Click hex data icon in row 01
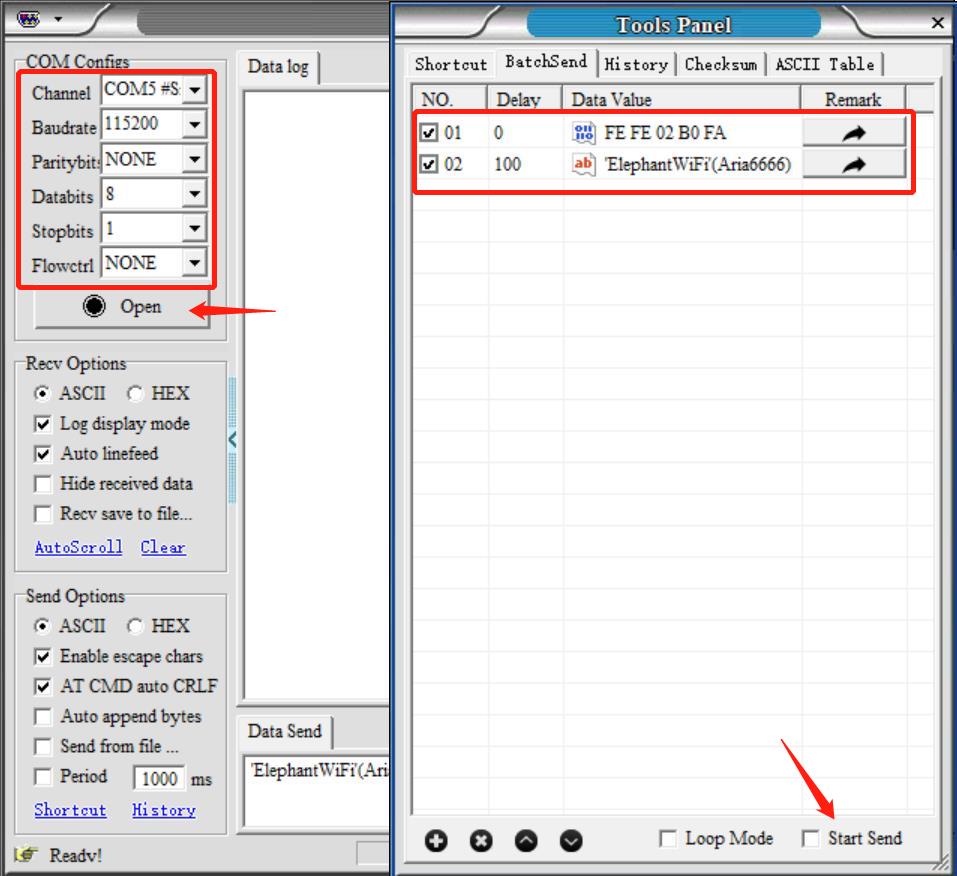 tap(583, 132)
